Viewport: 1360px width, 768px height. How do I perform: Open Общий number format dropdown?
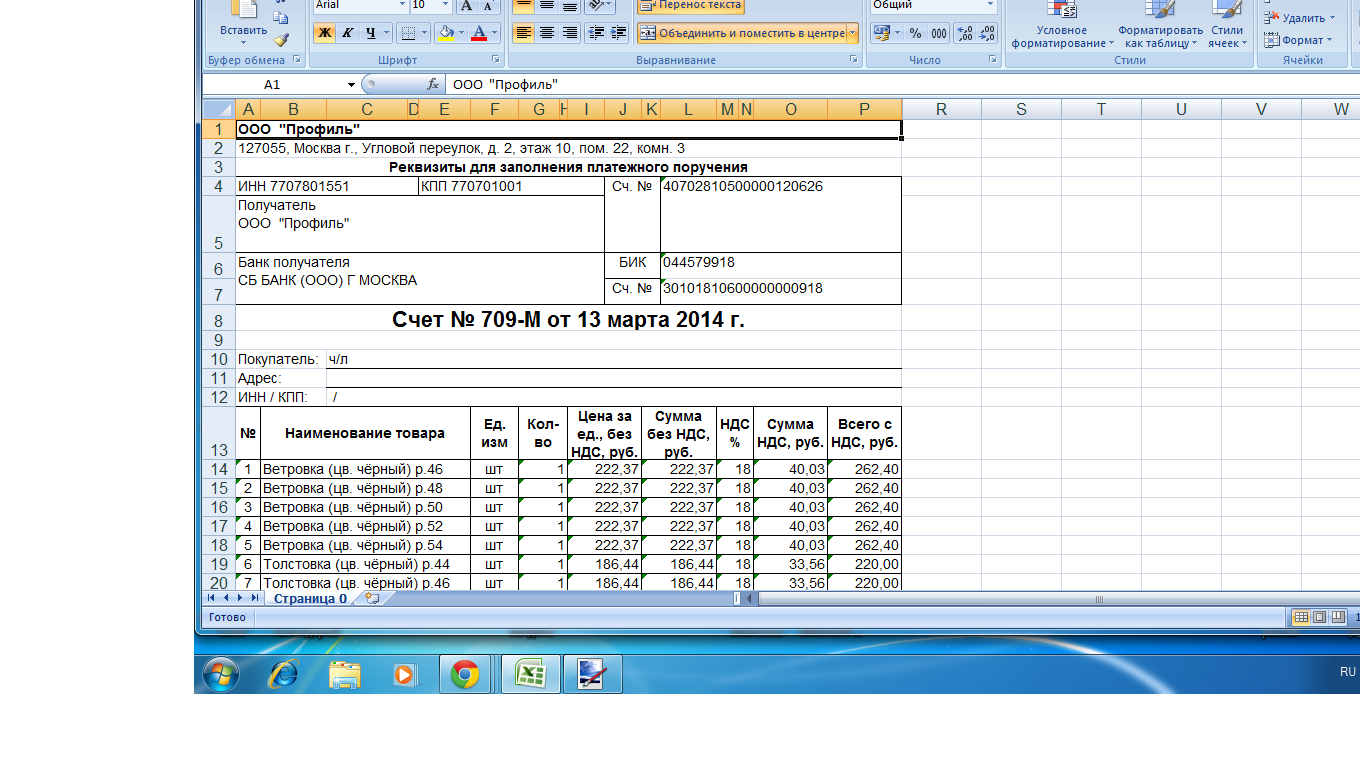990,6
